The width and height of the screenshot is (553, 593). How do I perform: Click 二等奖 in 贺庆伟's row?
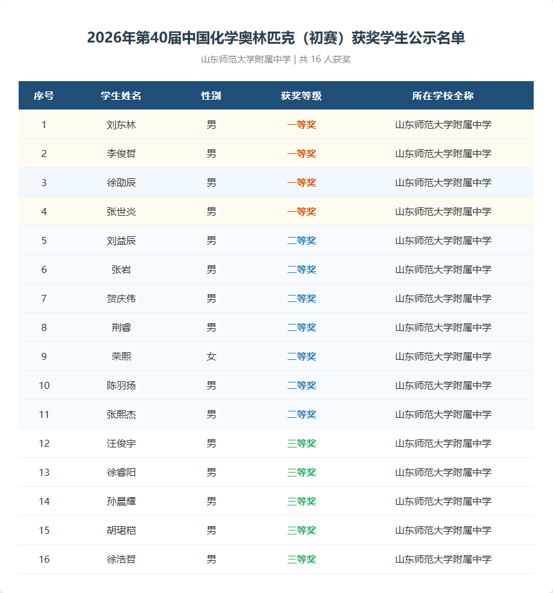coord(301,298)
